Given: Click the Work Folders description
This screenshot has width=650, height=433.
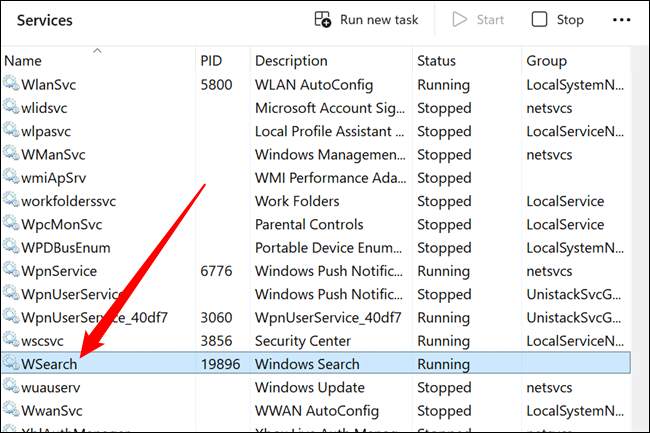Looking at the screenshot, I should click(x=297, y=201).
